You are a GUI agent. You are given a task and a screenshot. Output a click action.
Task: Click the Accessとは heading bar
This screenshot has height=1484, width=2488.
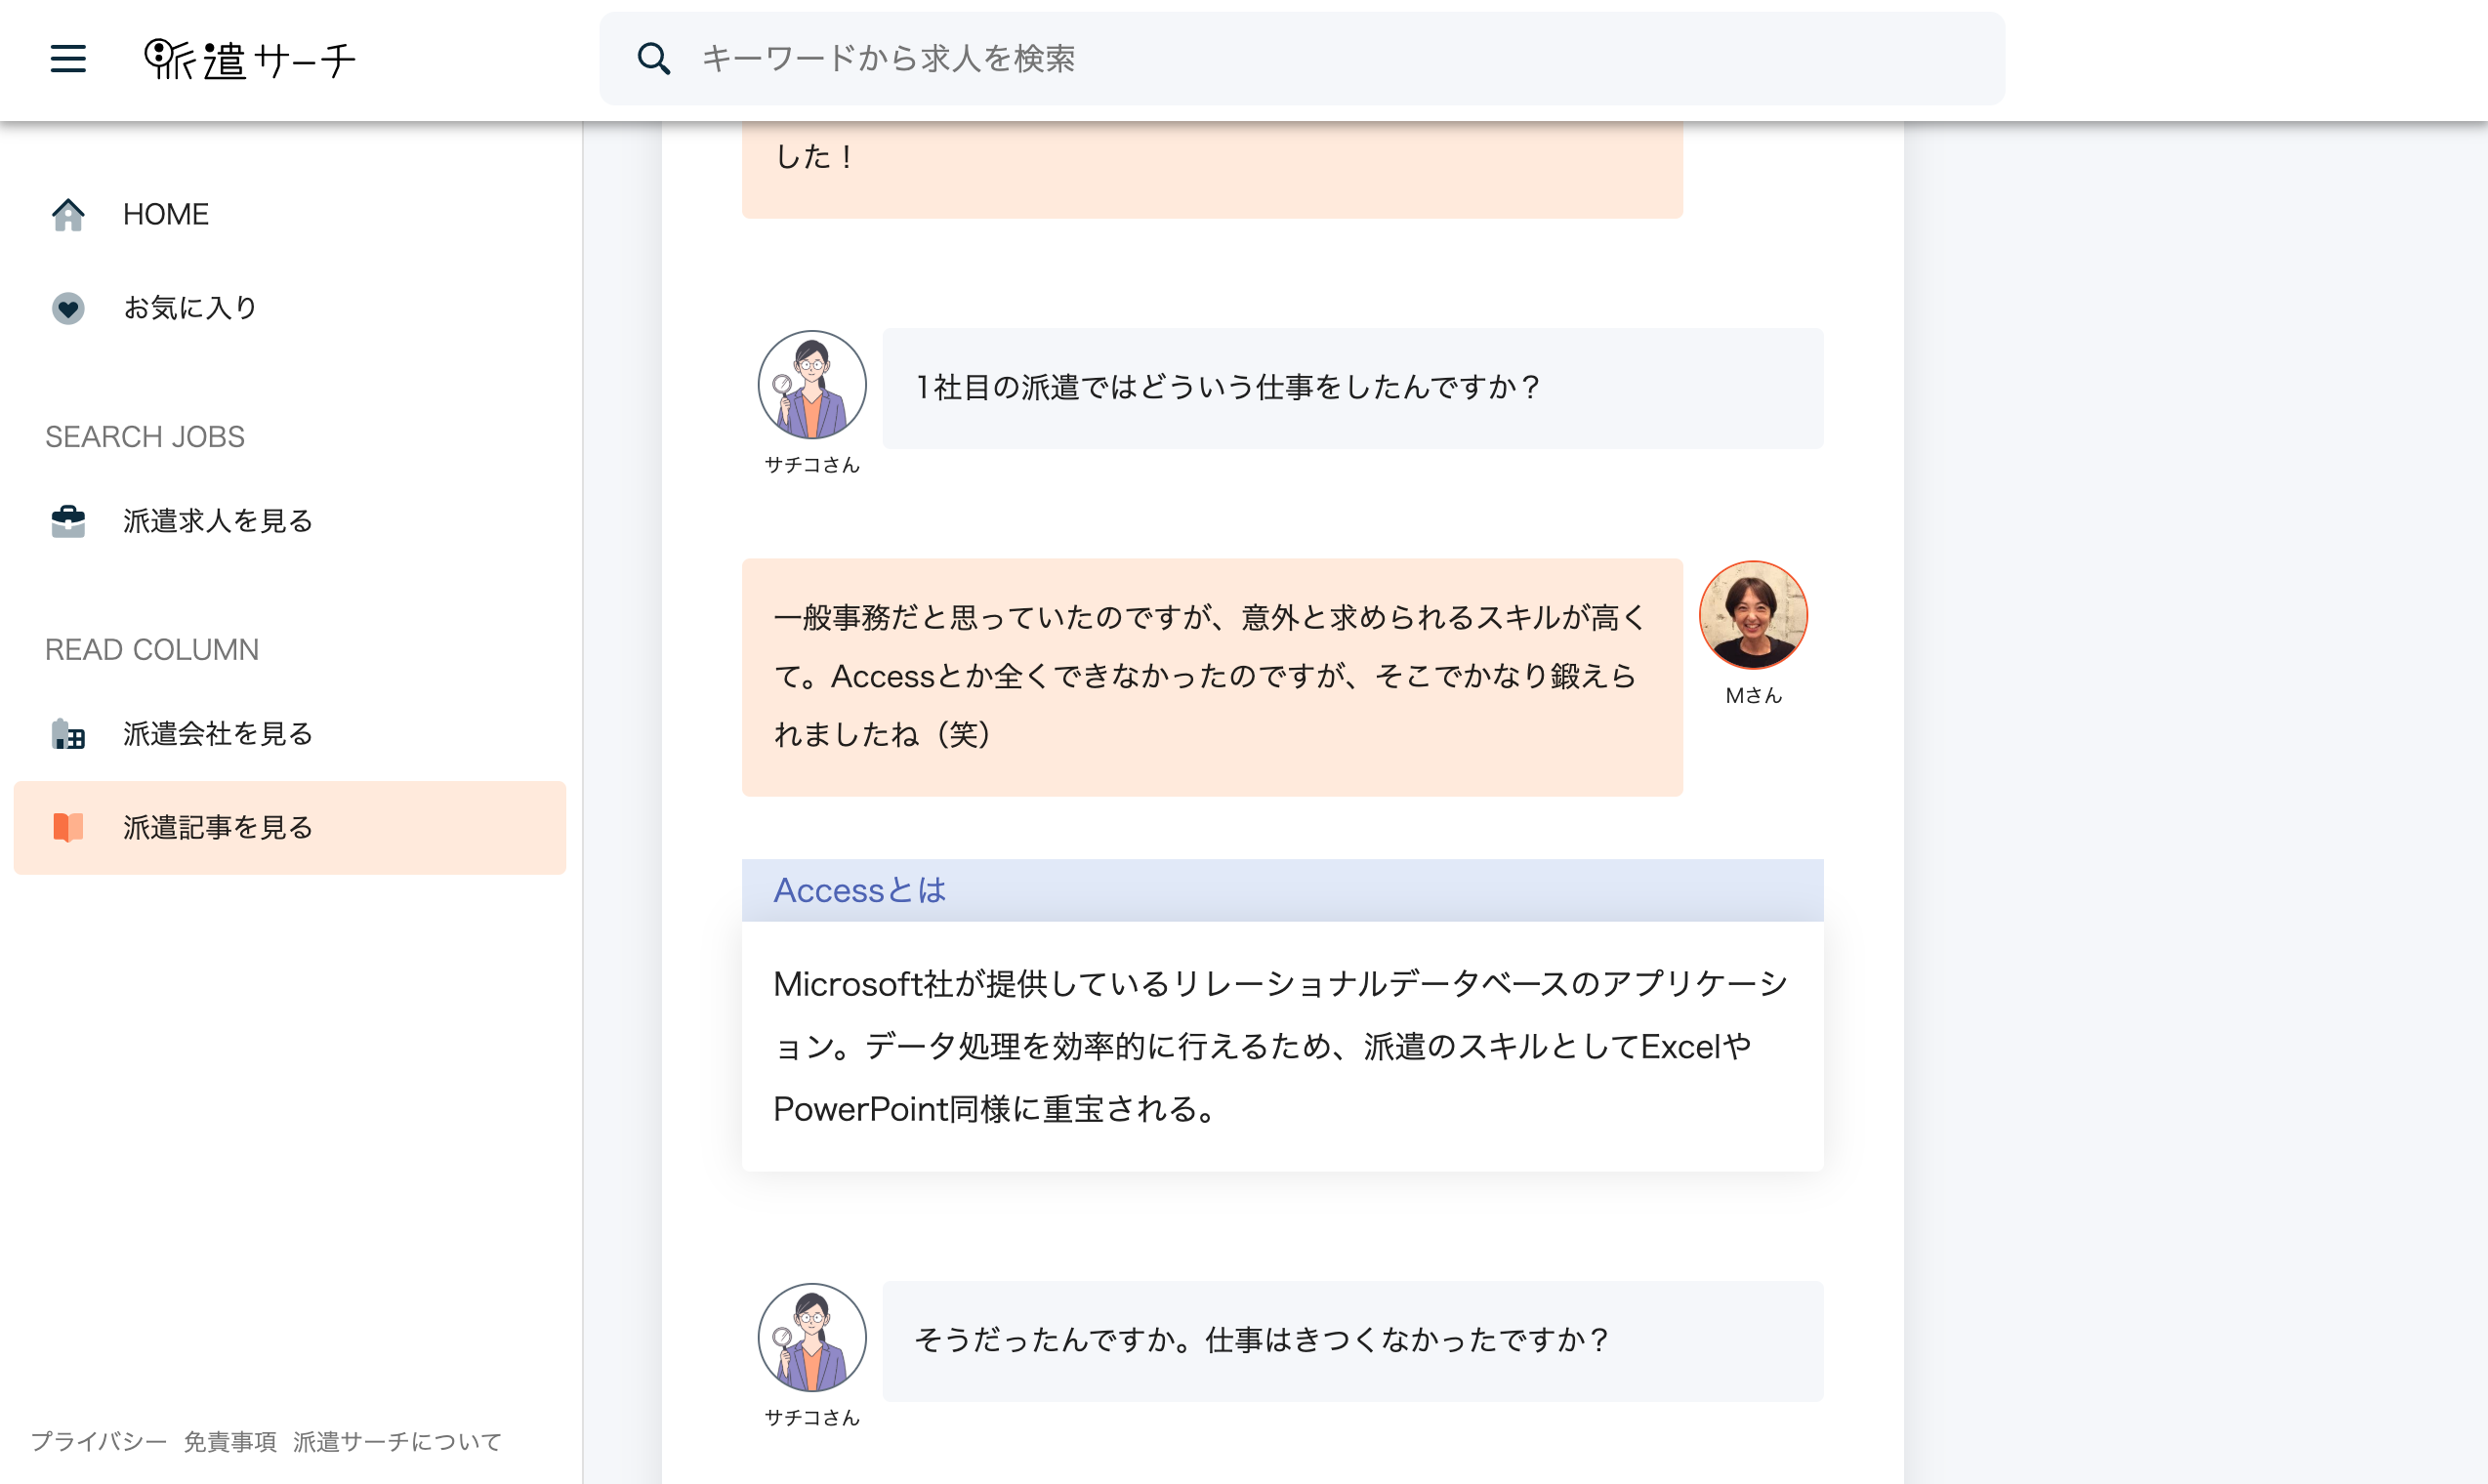[x=1282, y=890]
